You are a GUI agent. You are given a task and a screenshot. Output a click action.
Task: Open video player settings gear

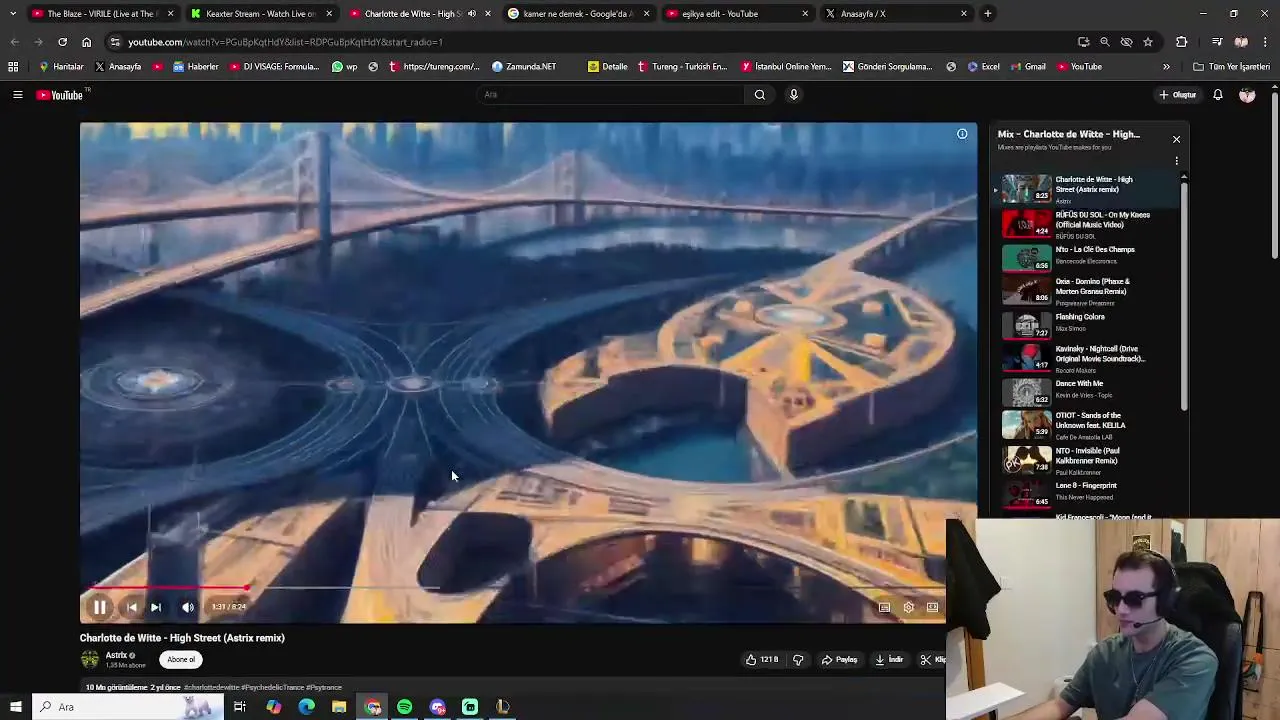[x=908, y=607]
